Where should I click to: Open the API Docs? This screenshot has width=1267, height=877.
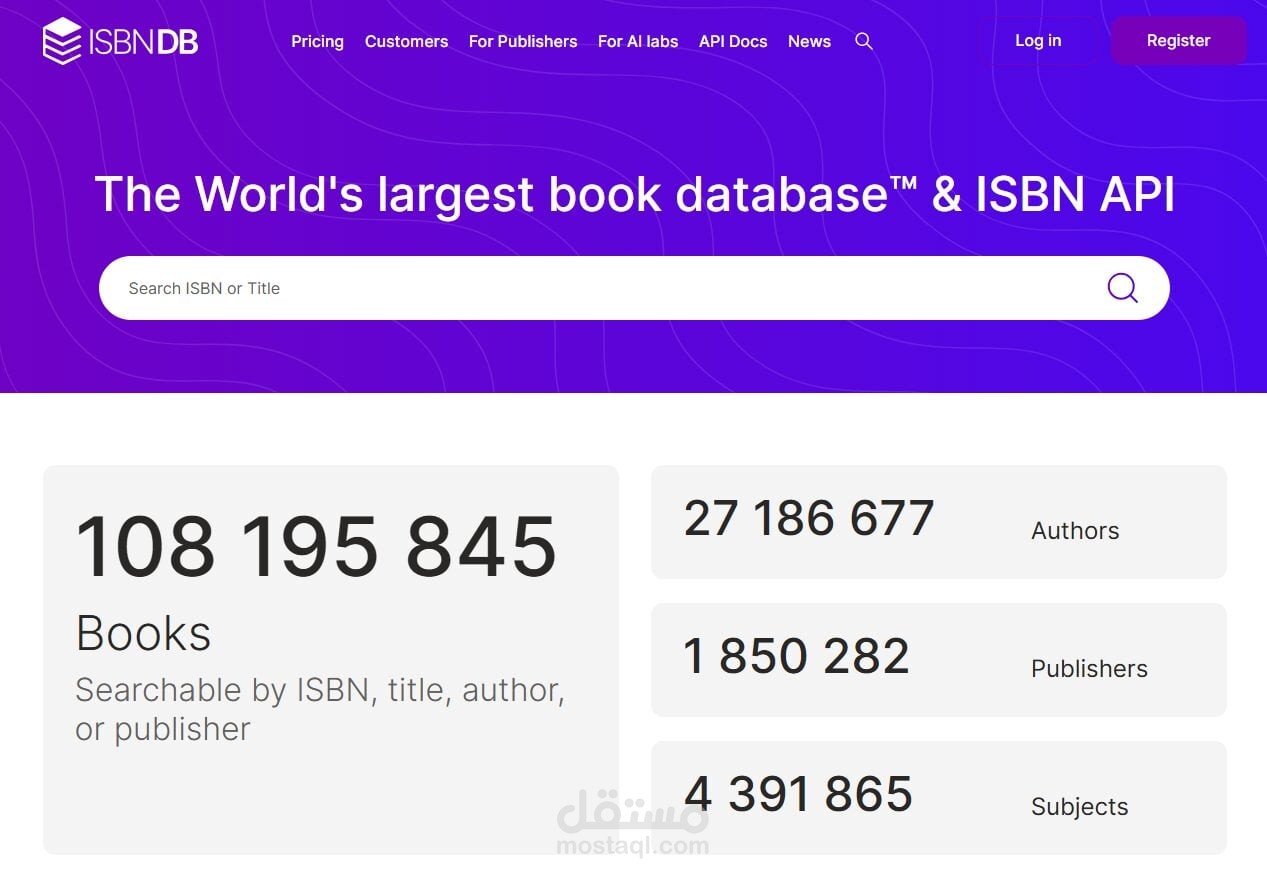[733, 42]
